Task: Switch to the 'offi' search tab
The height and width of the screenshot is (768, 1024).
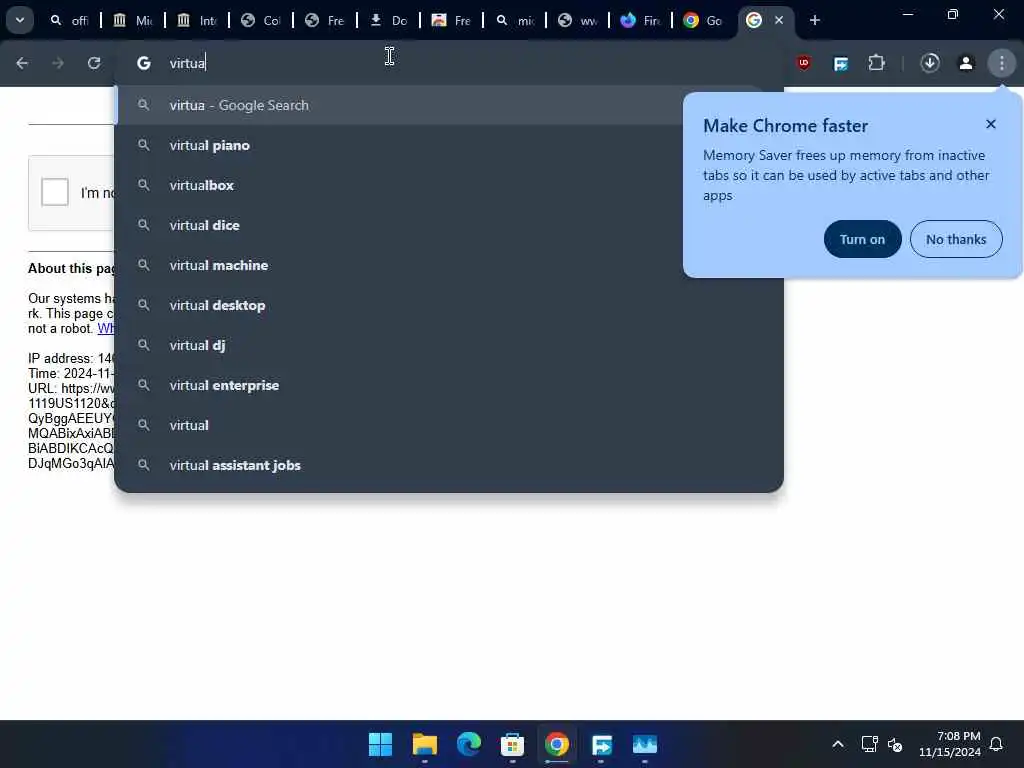Action: 69,20
